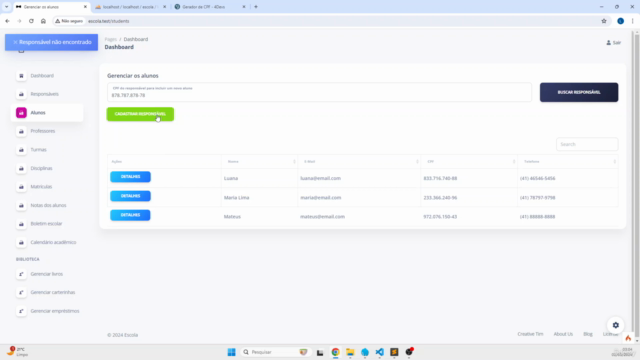Go back with browser back arrow
The image size is (640, 360).
(7, 21)
